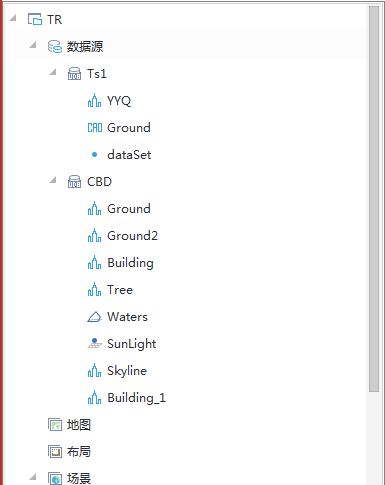Click the YYQ model dataset icon

pyautogui.click(x=94, y=100)
